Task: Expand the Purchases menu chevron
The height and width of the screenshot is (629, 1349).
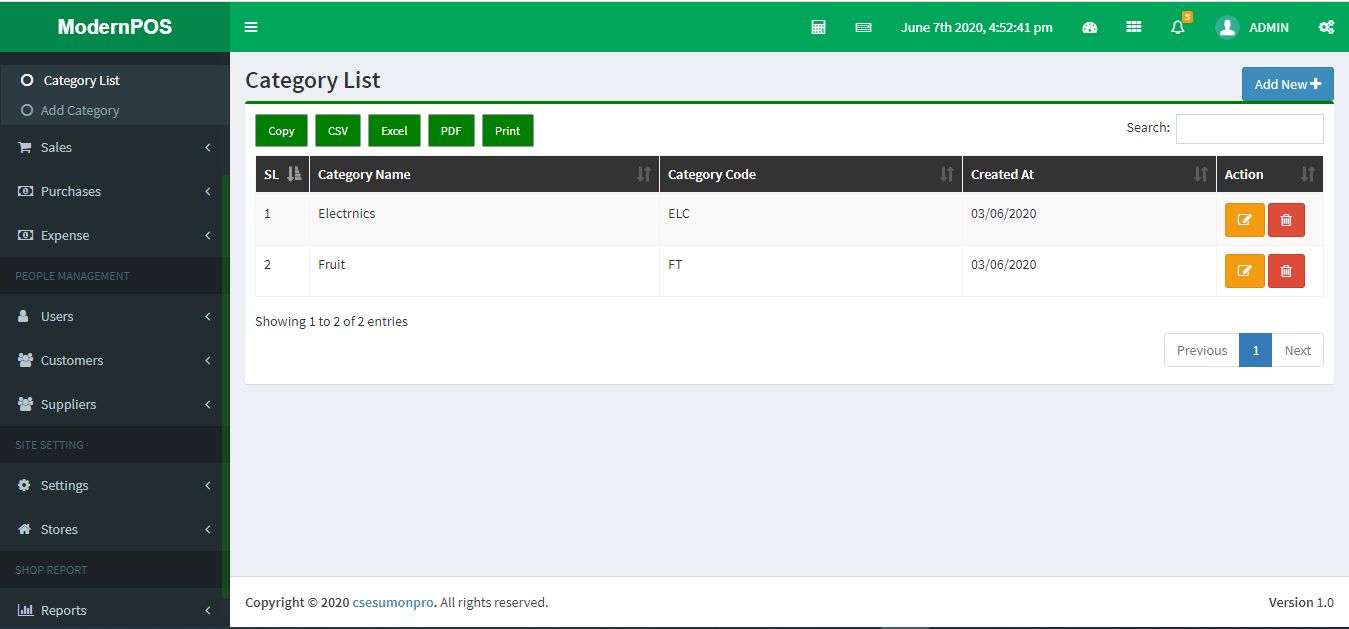Action: click(x=208, y=191)
